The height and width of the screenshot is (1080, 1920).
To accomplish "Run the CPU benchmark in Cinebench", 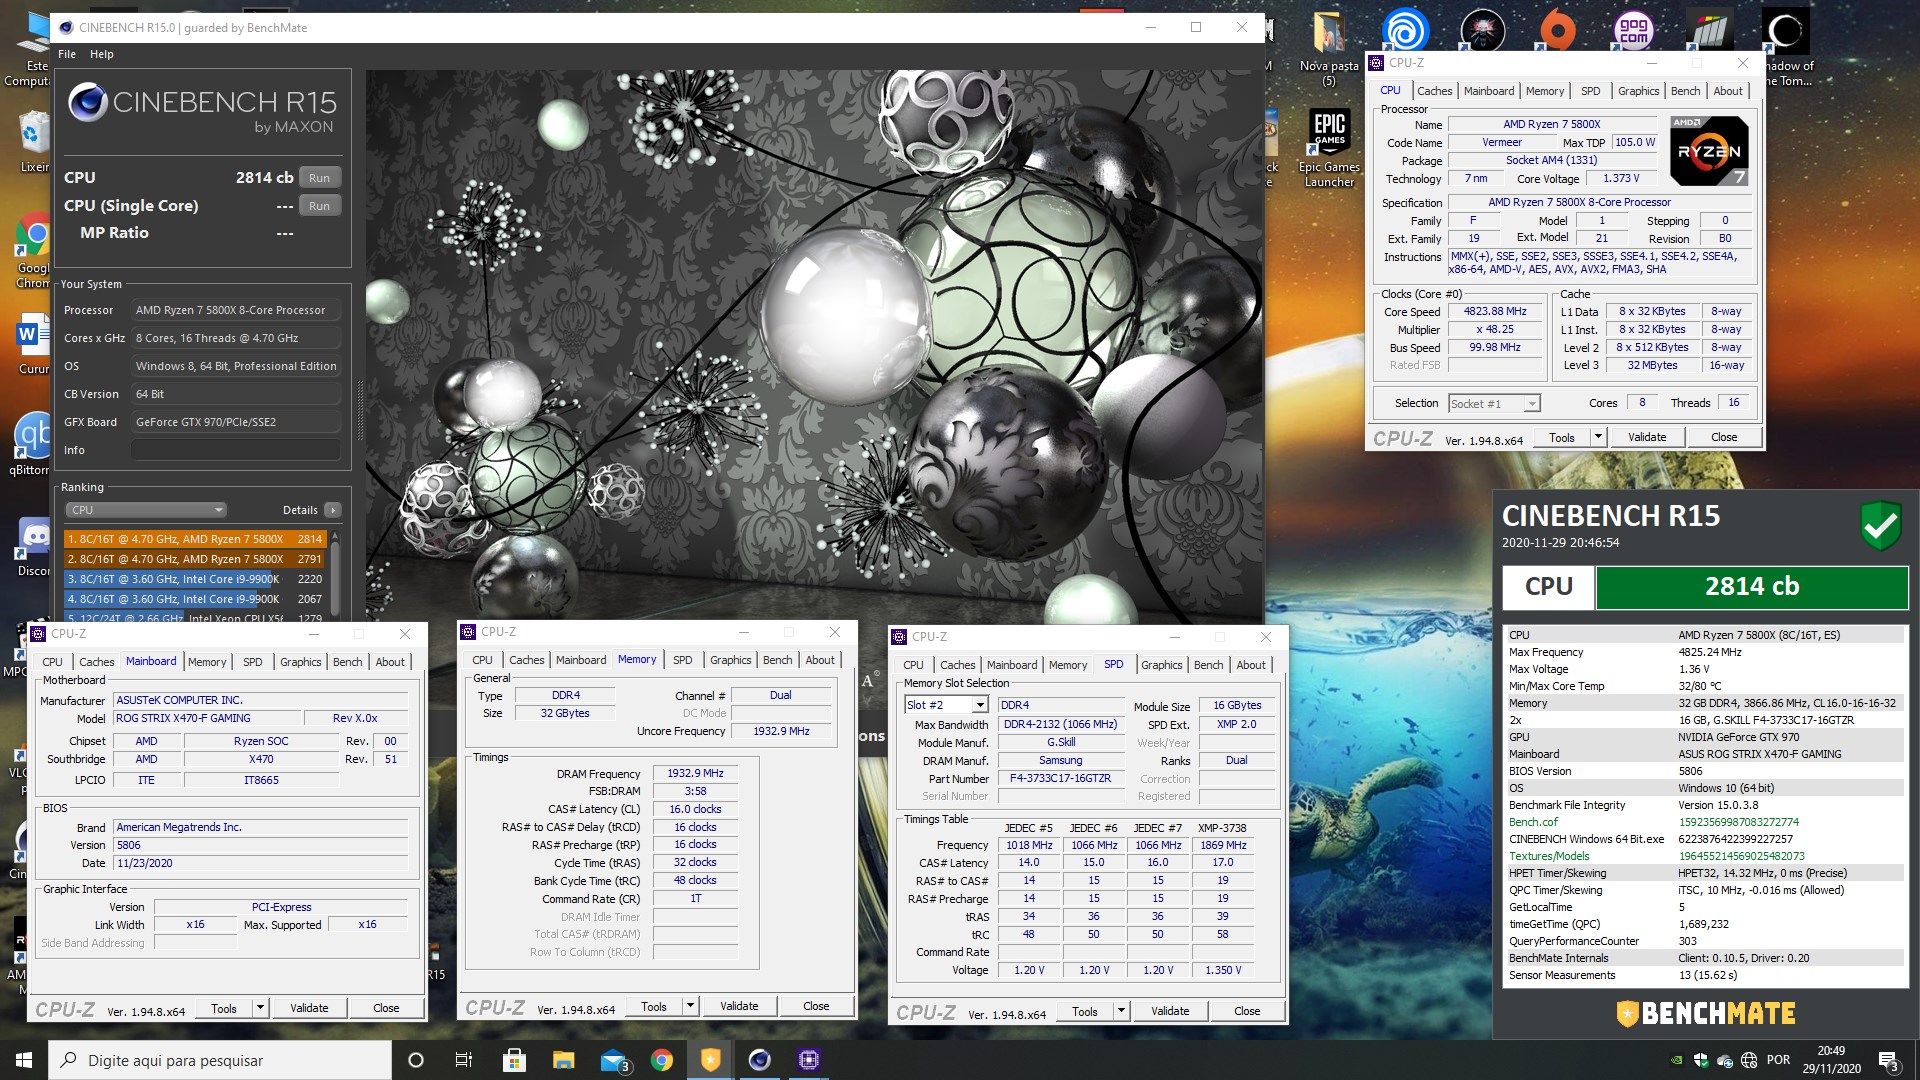I will click(319, 178).
